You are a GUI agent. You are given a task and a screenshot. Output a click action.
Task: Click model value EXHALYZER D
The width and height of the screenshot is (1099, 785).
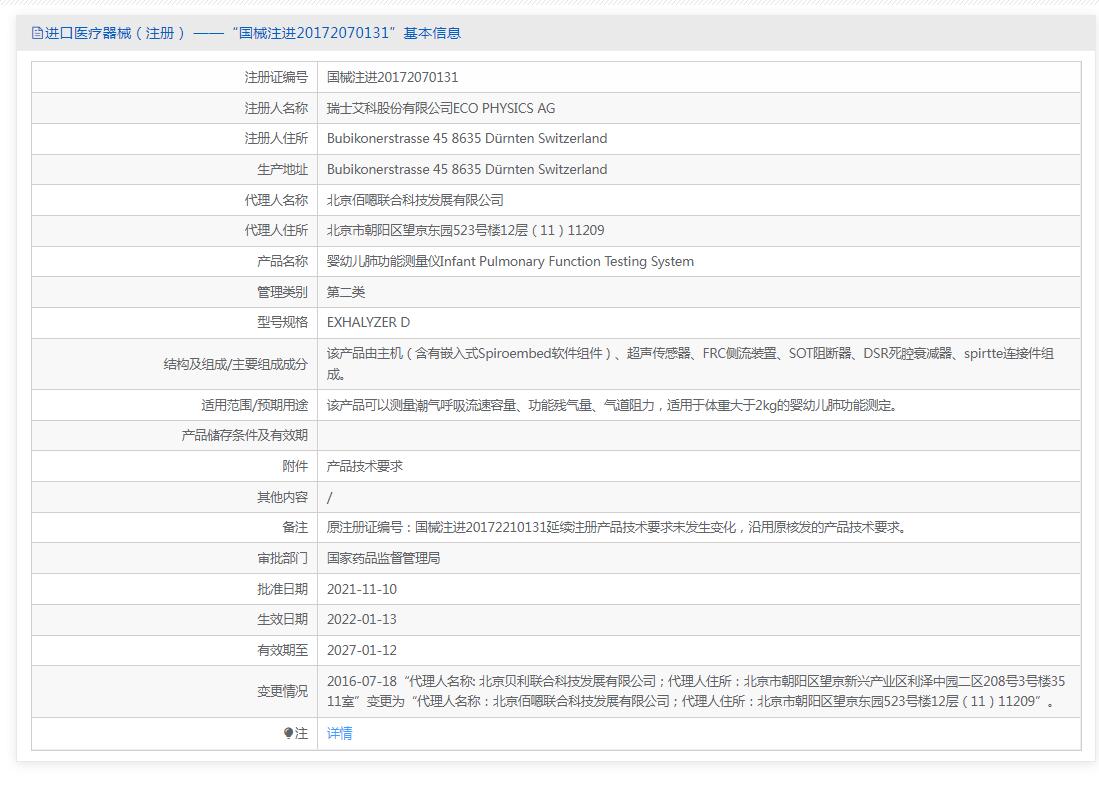[368, 322]
